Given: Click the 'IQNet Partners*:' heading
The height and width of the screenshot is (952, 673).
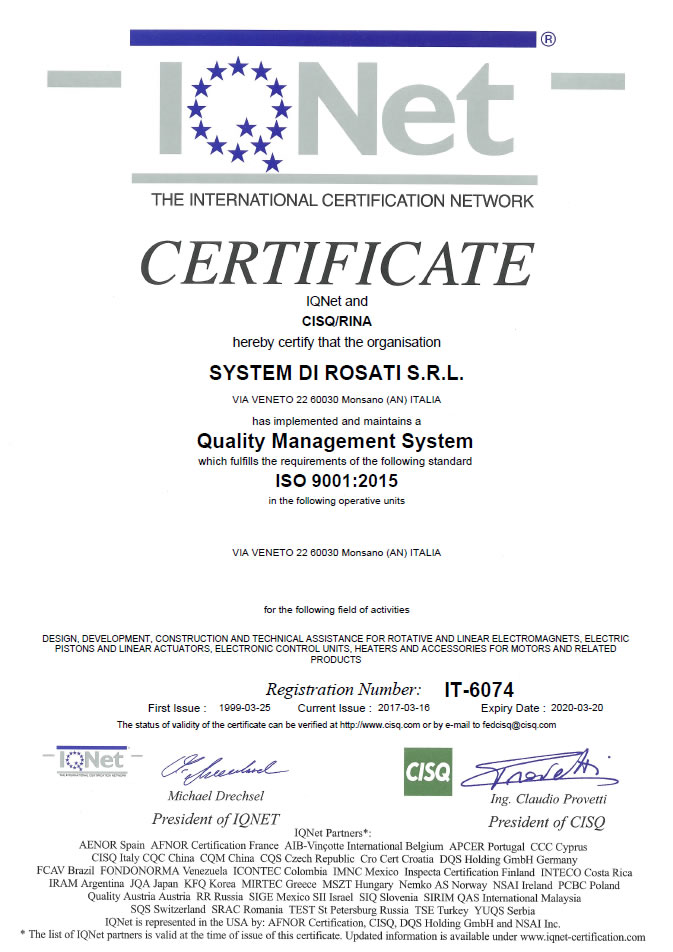Looking at the screenshot, I should (x=333, y=833).
